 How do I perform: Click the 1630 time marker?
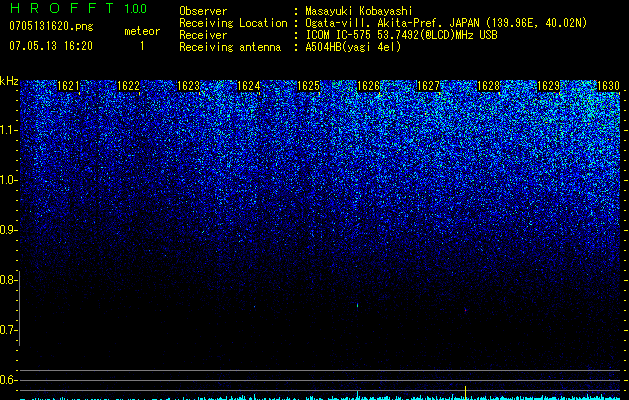coord(608,86)
